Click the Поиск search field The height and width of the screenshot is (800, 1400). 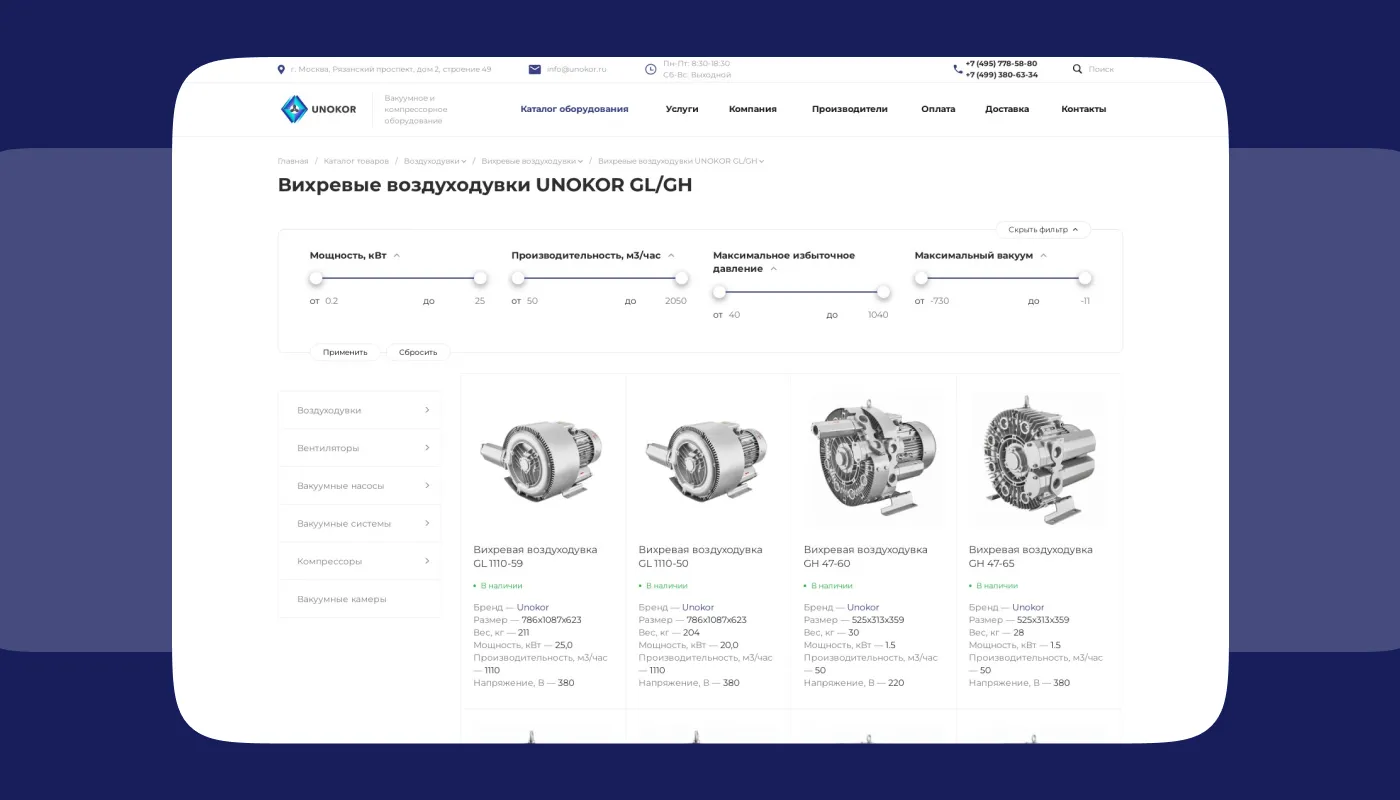click(x=1101, y=69)
